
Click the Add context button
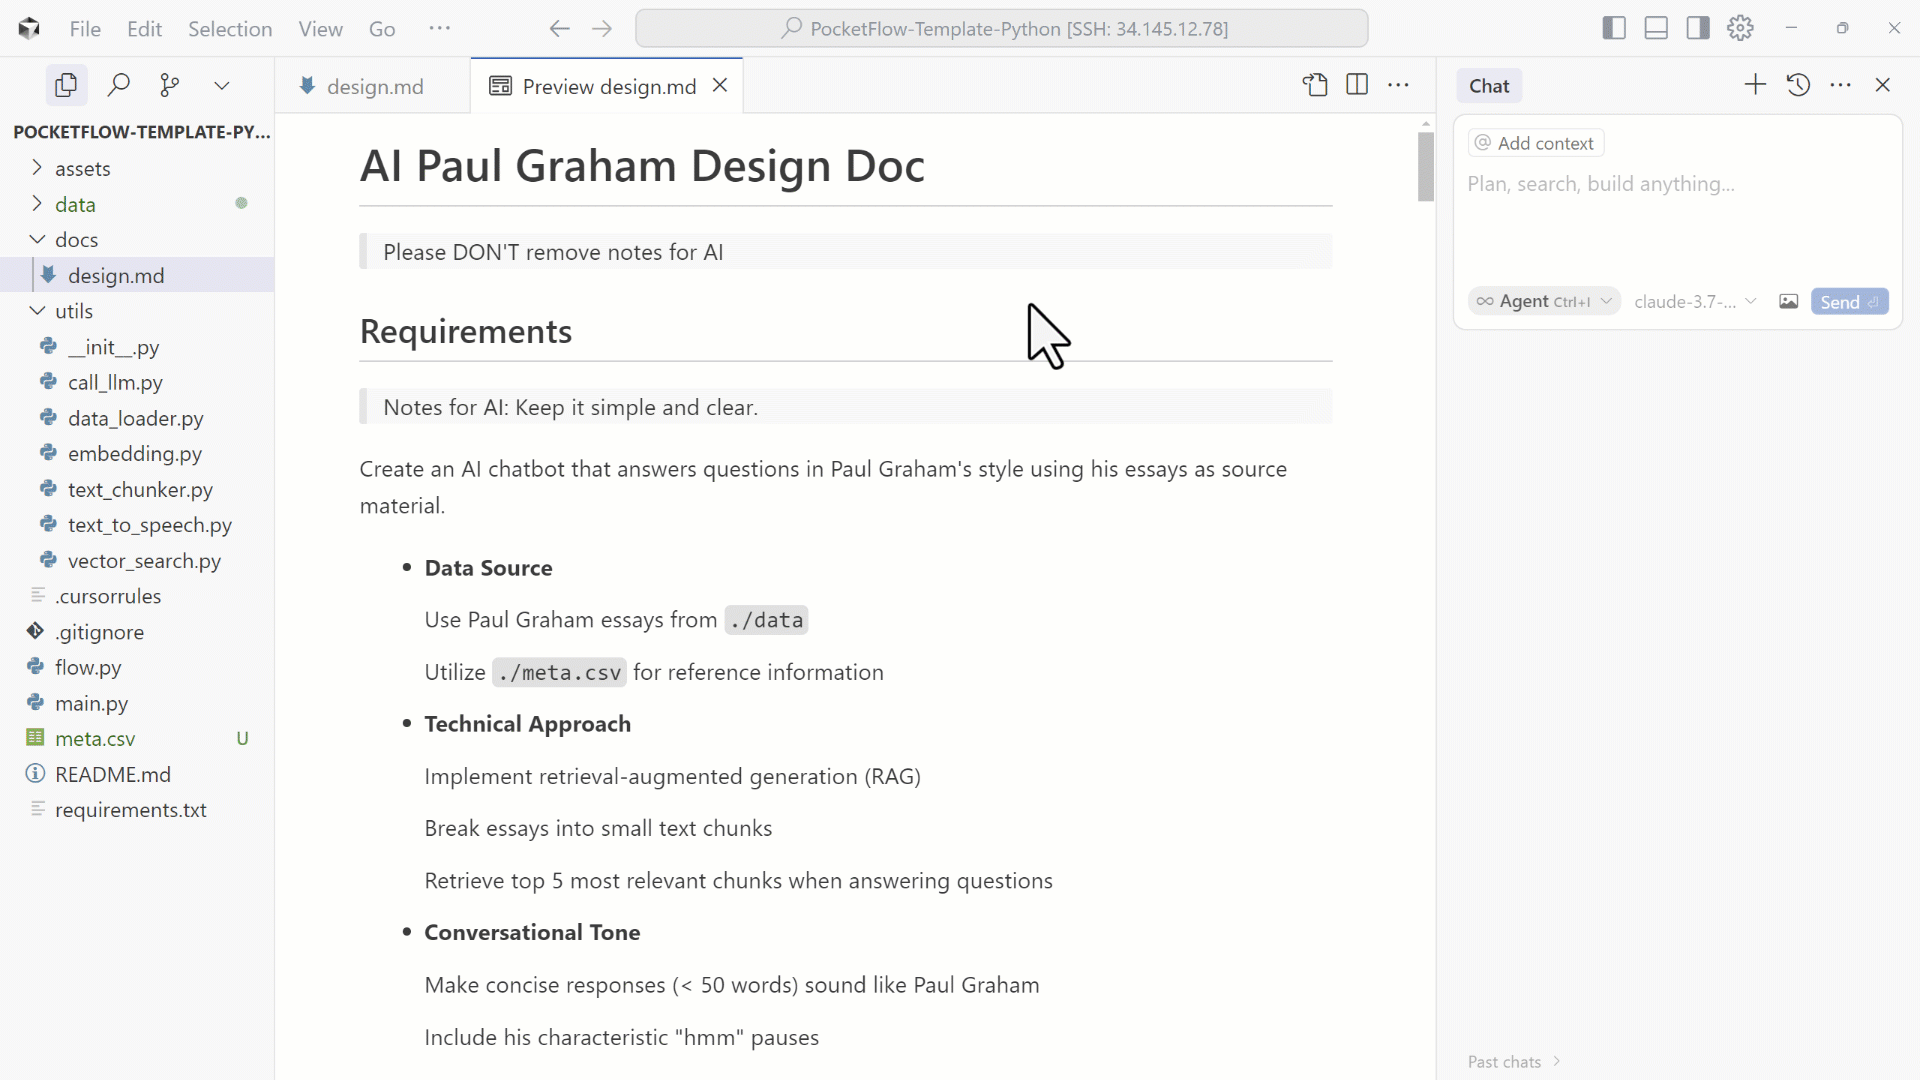coord(1536,143)
